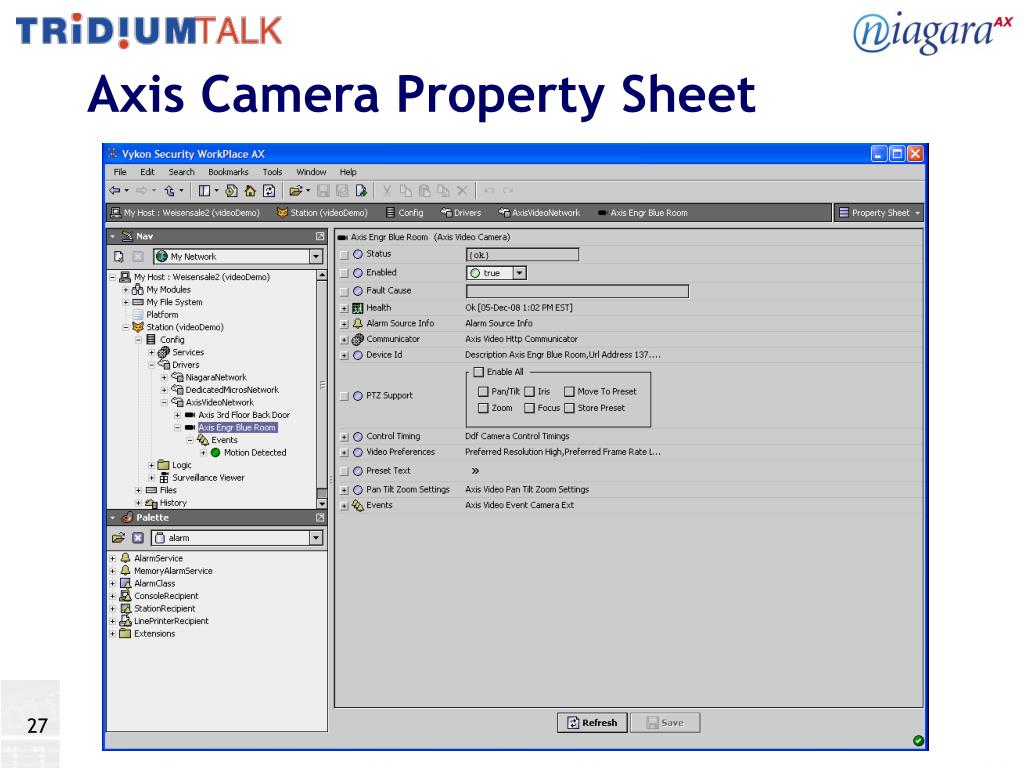
Task: Click the Paste clipboard icon
Action: click(424, 191)
